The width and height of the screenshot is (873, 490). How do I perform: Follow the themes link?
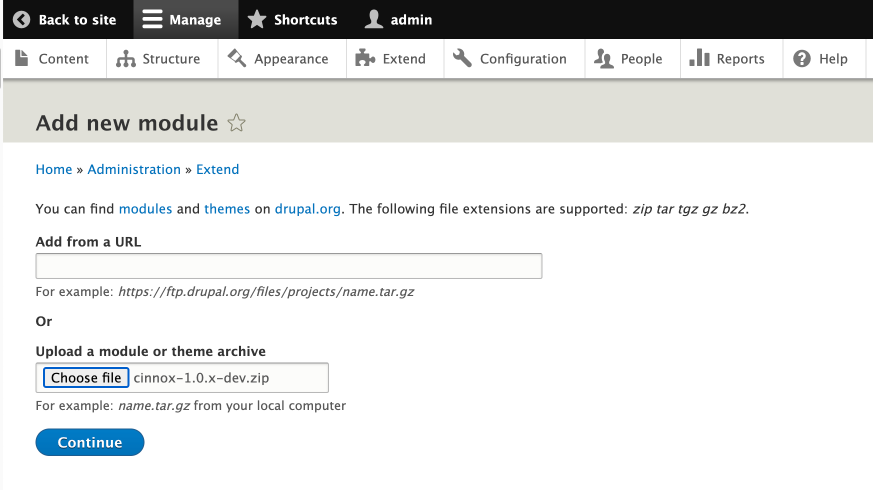(227, 209)
